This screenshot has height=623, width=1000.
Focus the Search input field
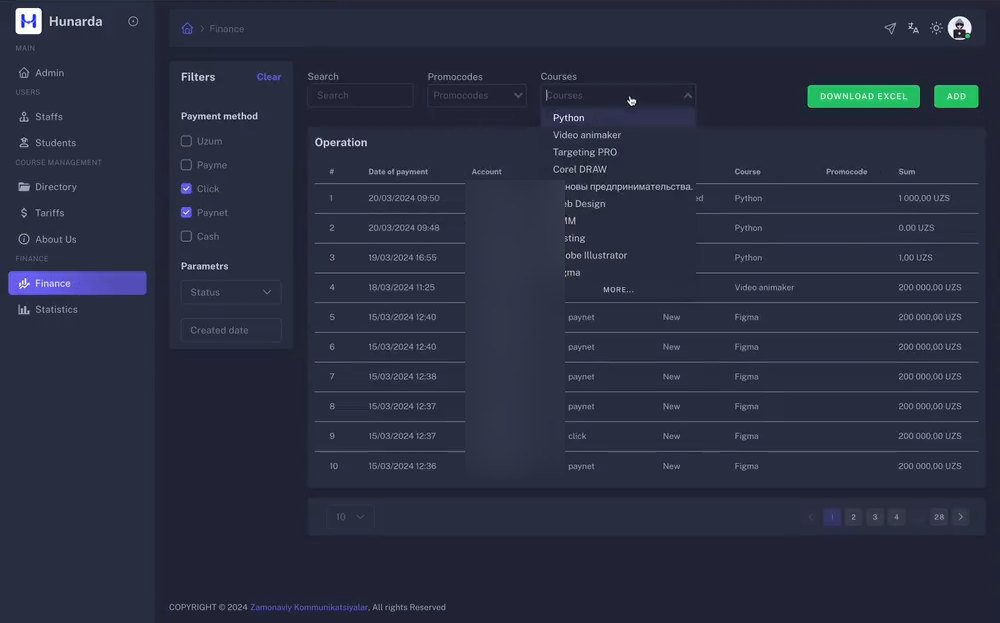[x=360, y=96]
